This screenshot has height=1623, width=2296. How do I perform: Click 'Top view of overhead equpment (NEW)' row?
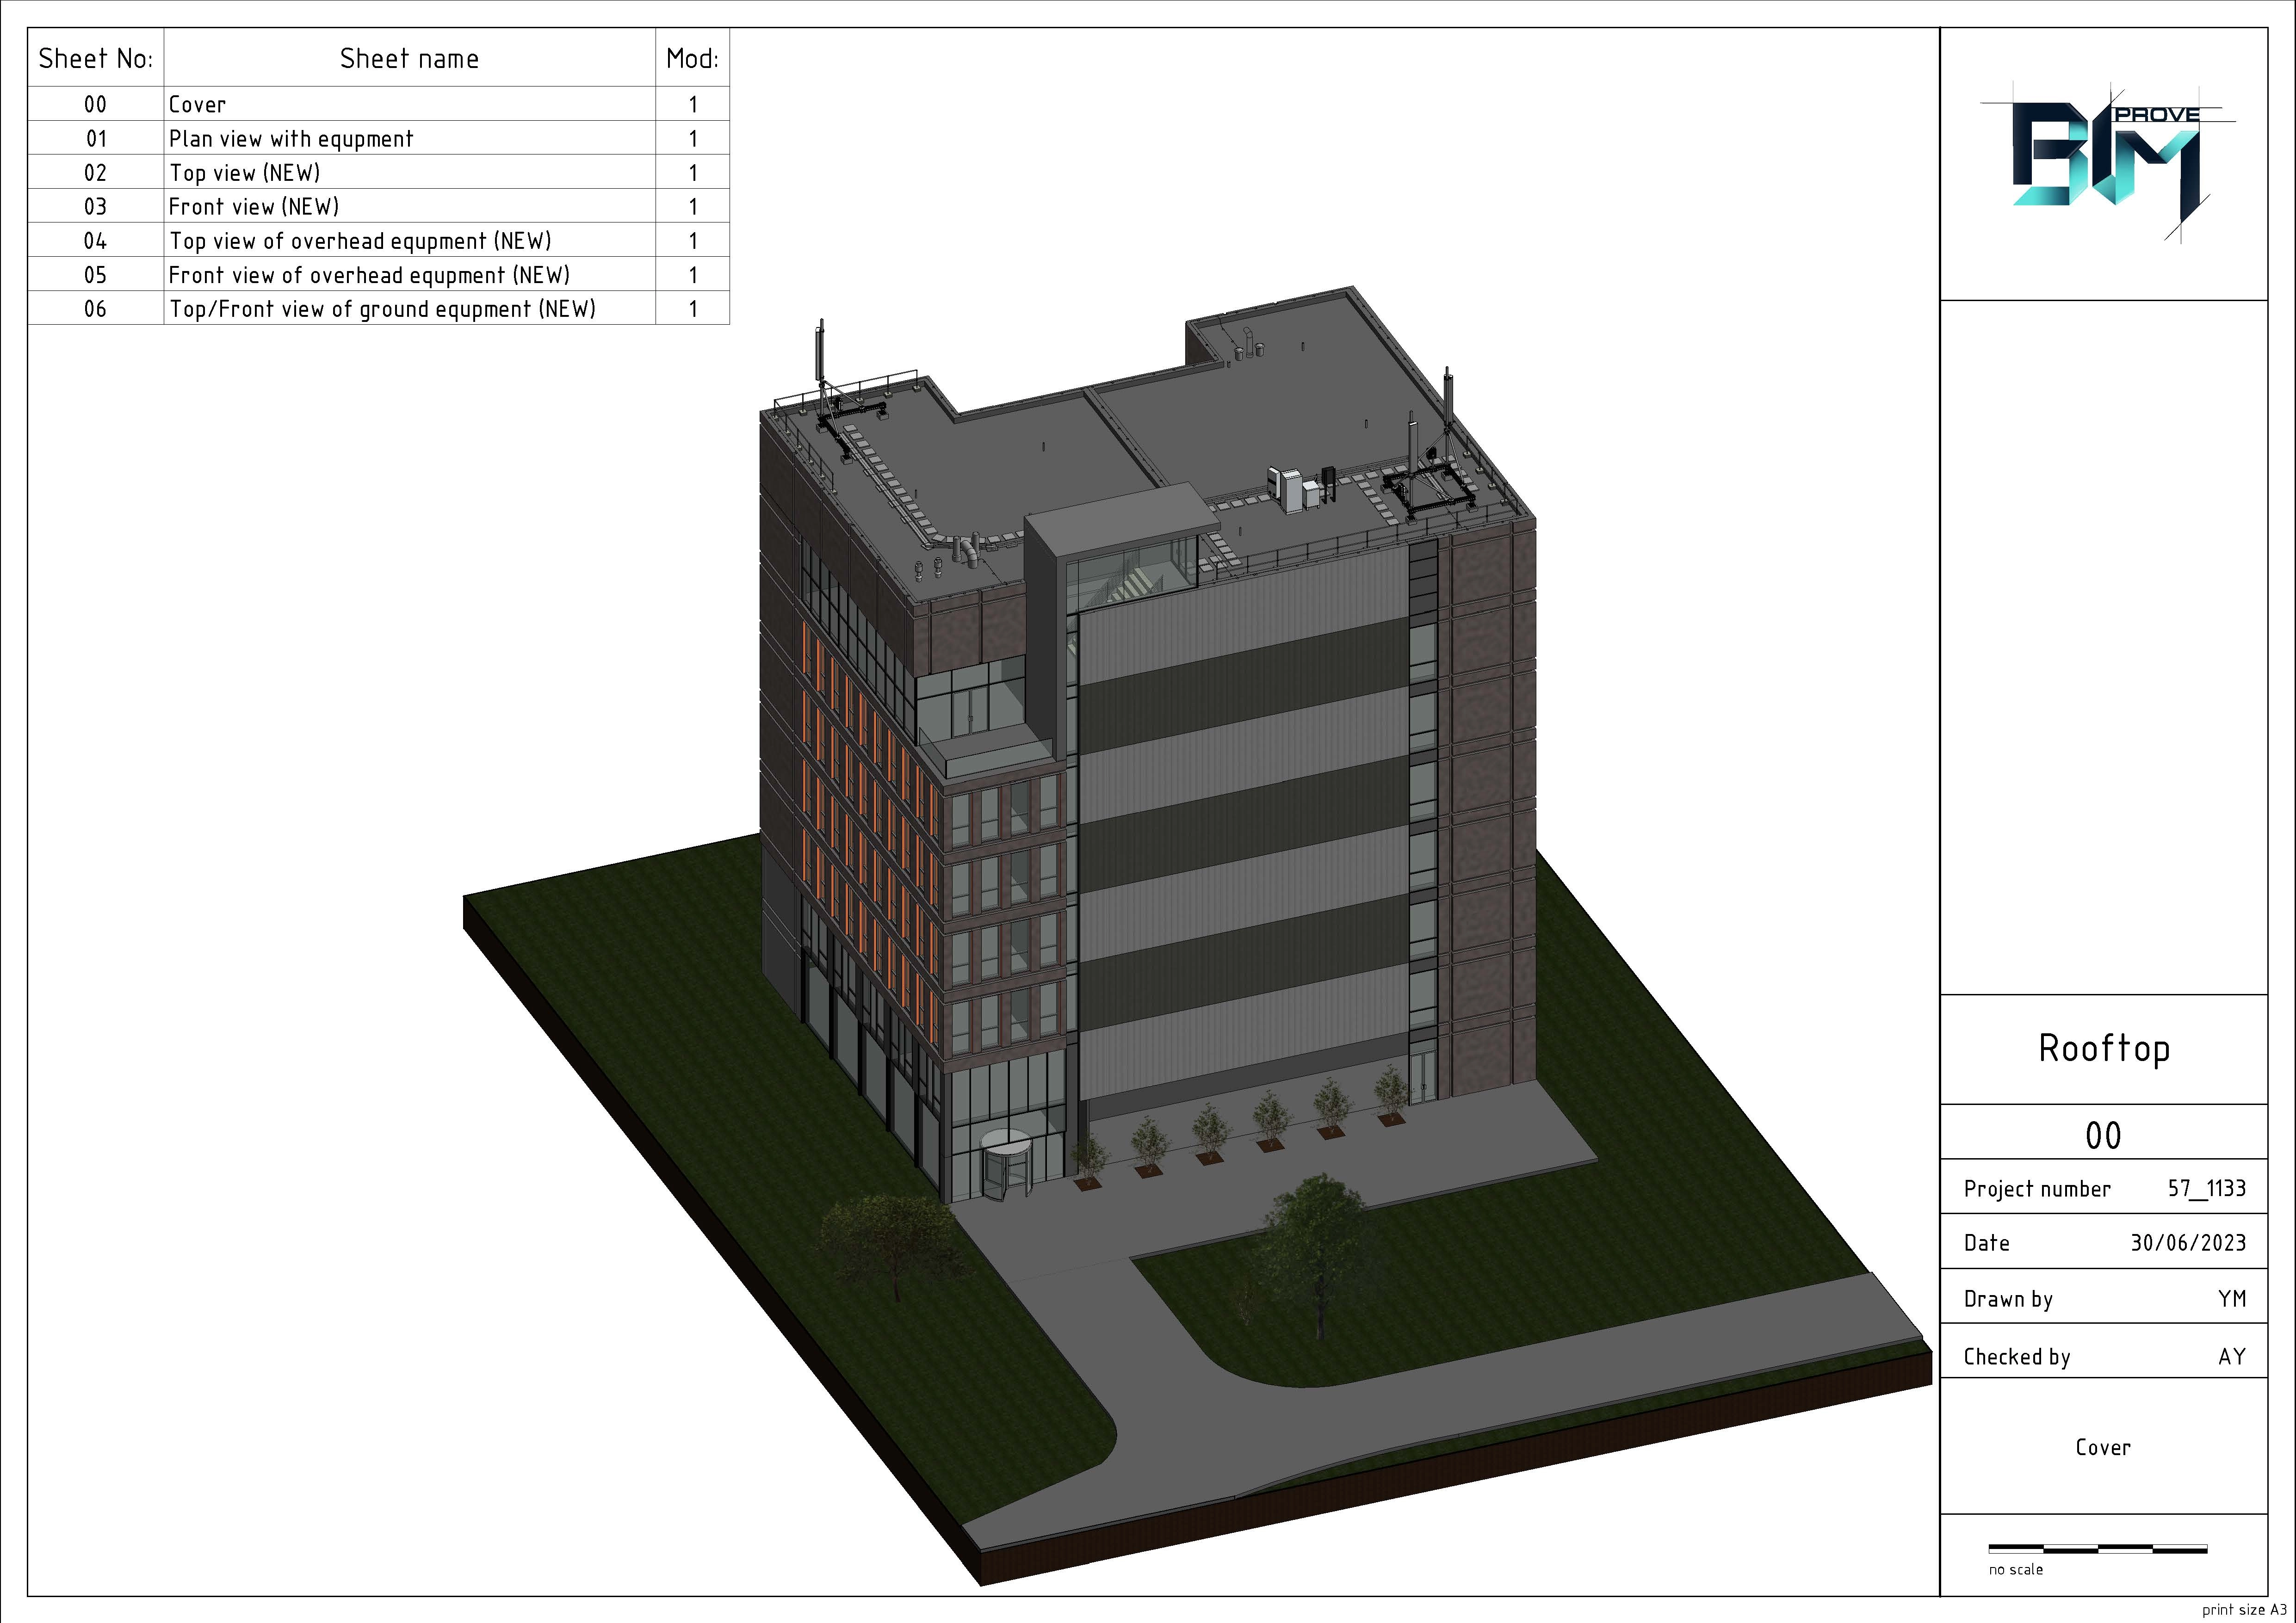click(360, 241)
